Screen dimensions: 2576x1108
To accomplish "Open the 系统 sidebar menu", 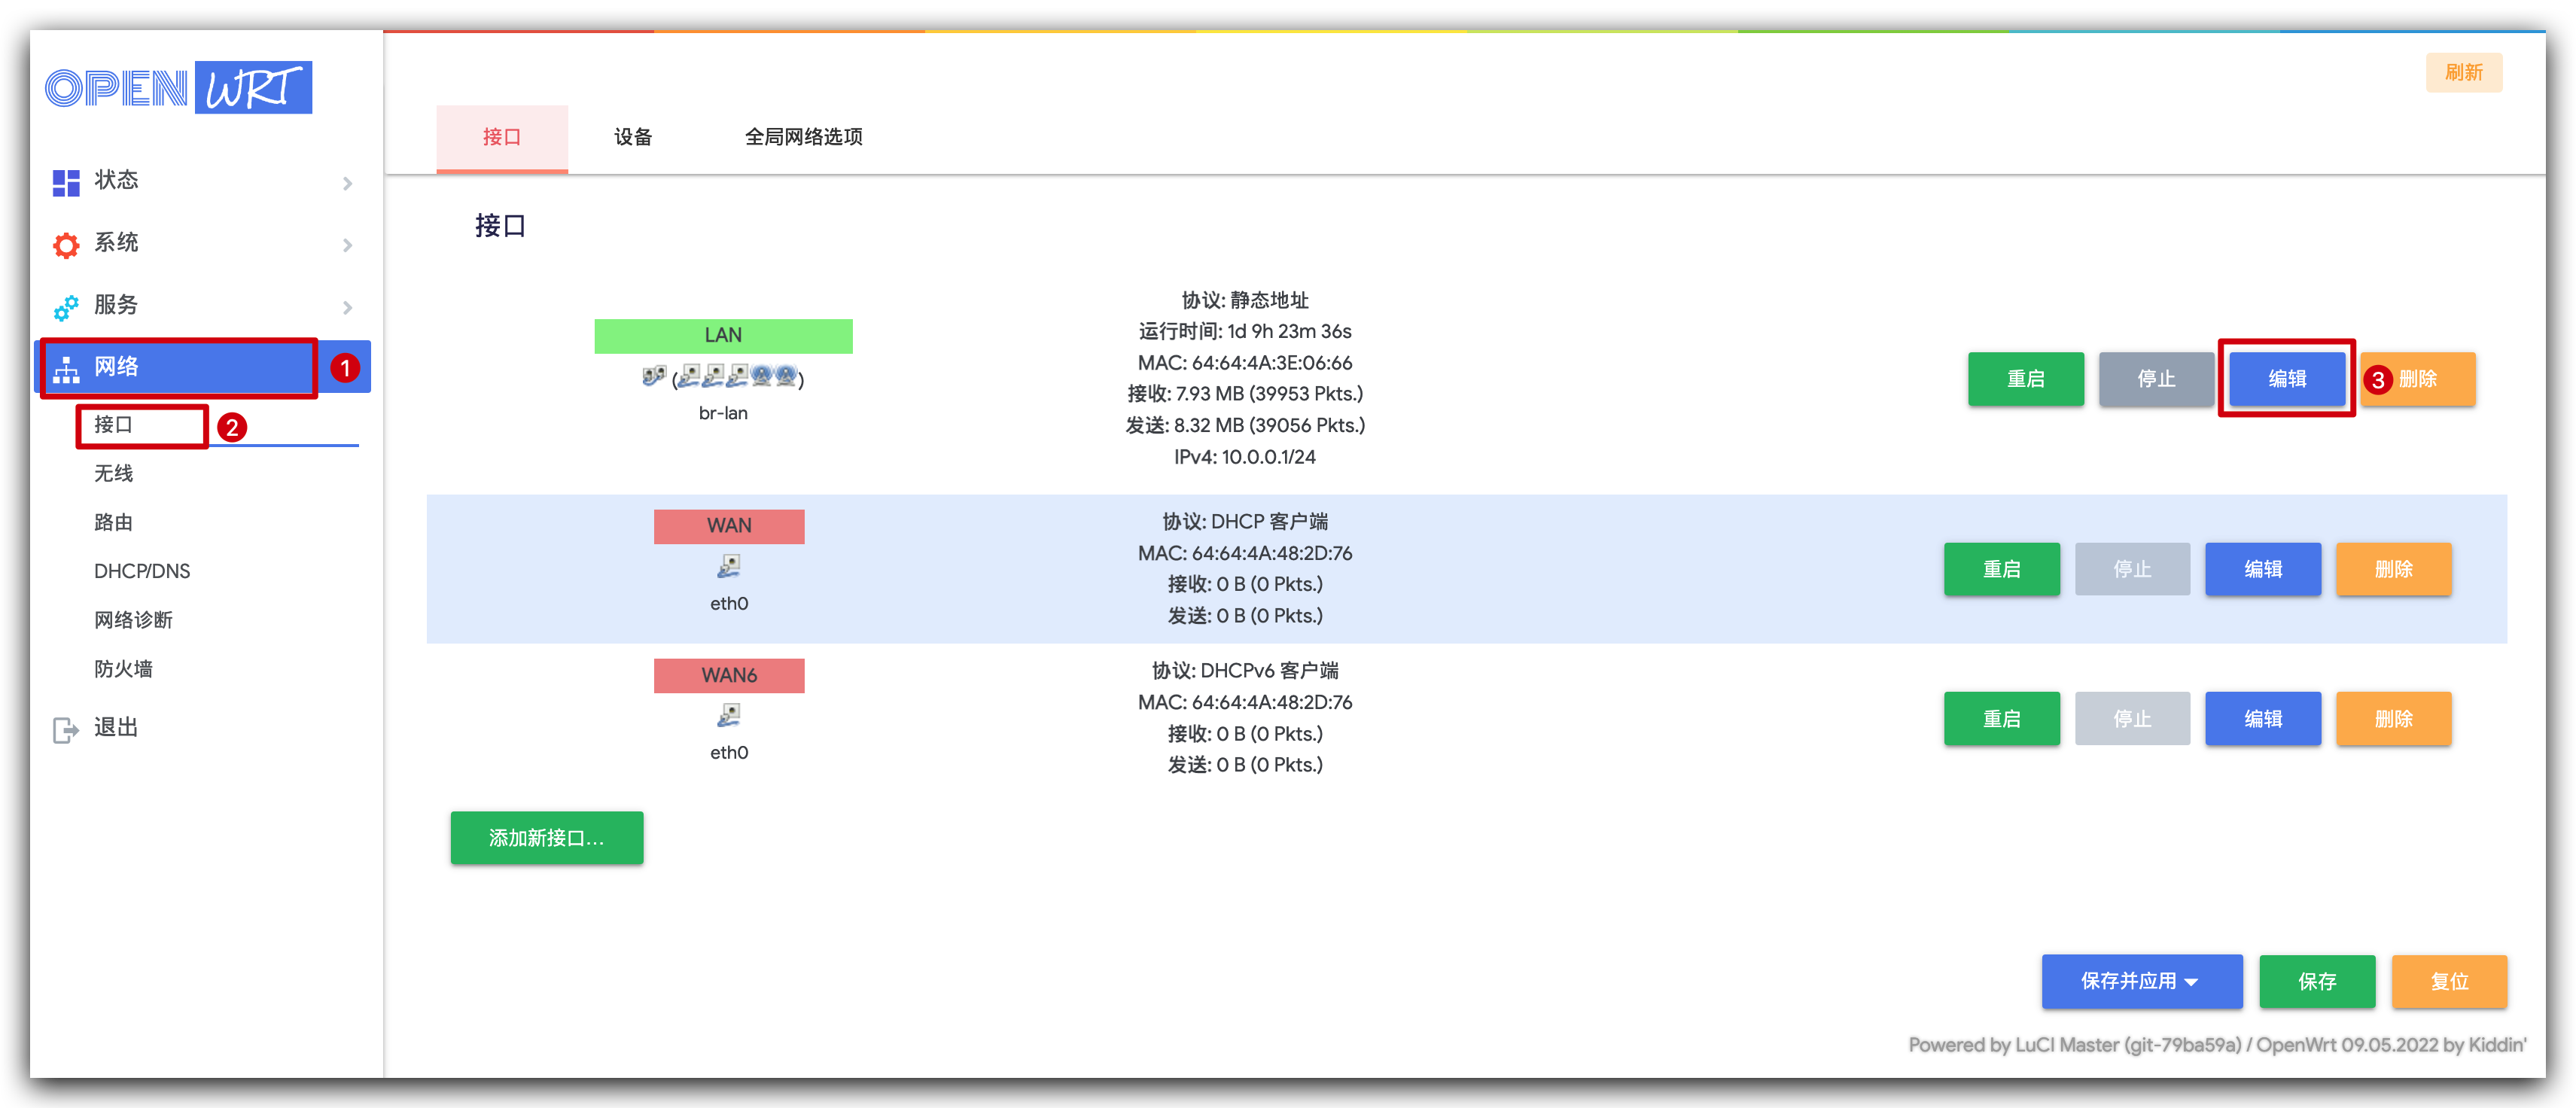I will pyautogui.click(x=203, y=243).
